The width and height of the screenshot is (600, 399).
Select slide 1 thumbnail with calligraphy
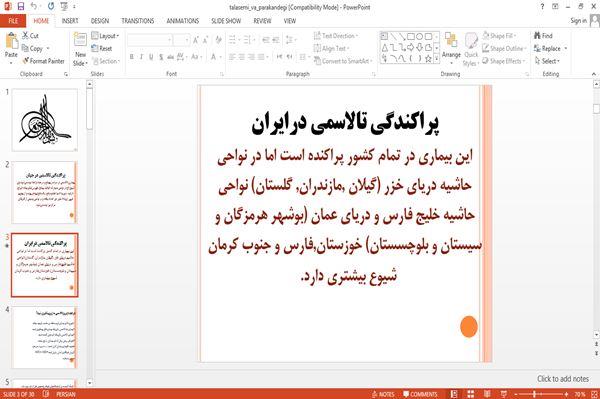coord(45,120)
